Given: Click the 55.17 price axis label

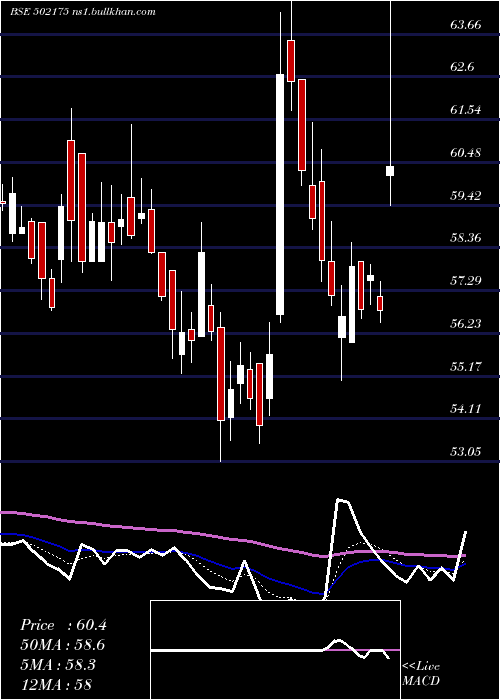Looking at the screenshot, I should point(466,366).
